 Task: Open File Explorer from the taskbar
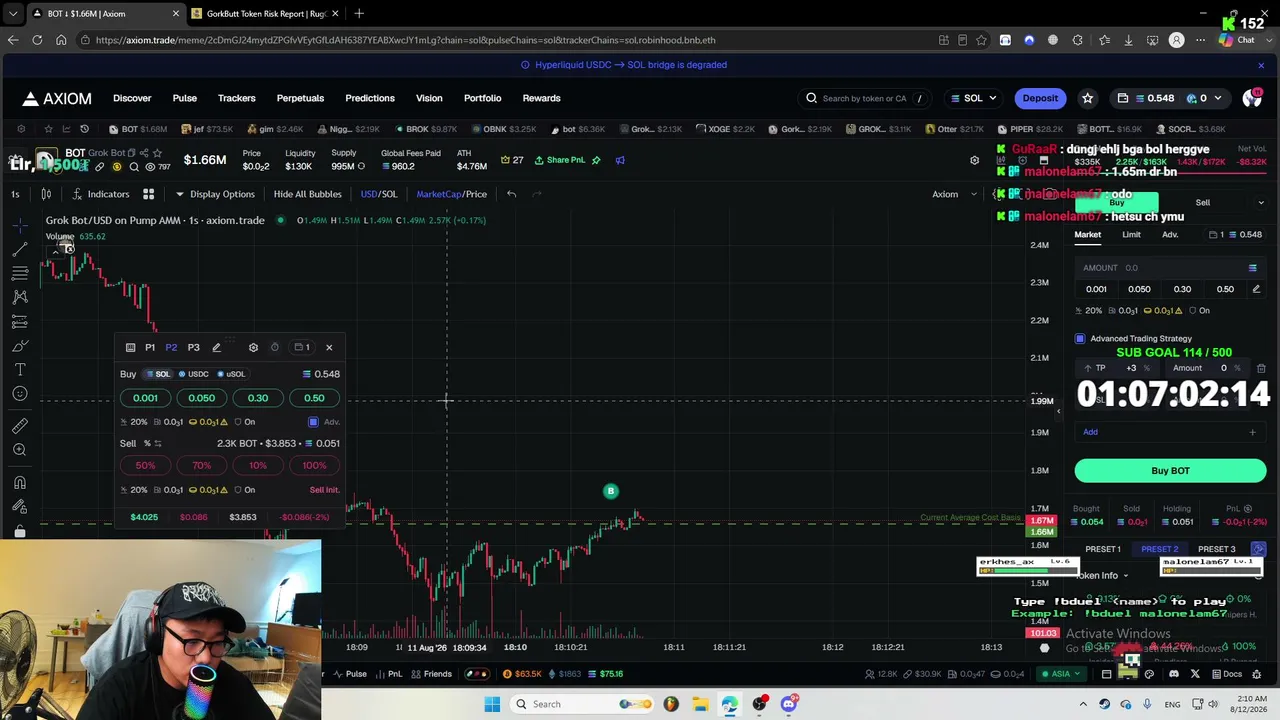(700, 704)
